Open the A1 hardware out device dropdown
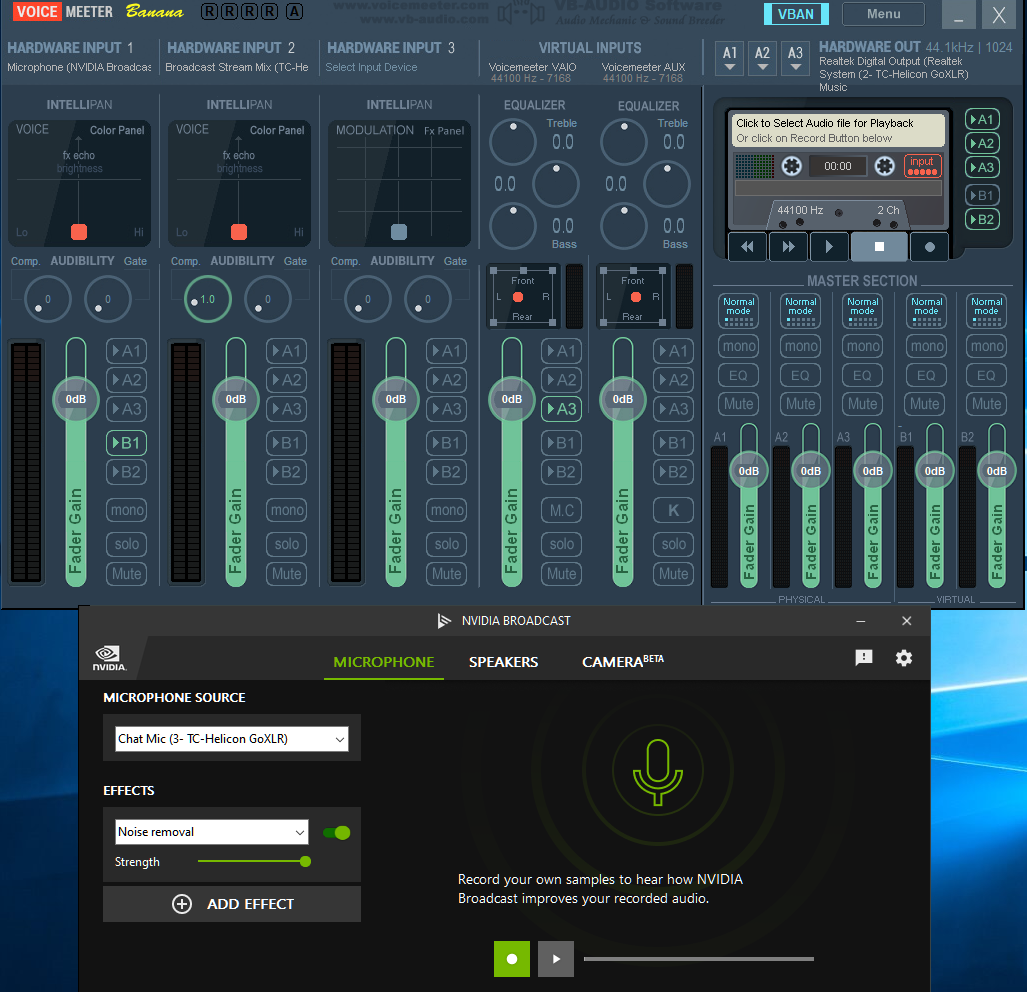This screenshot has width=1027, height=992. pos(730,58)
